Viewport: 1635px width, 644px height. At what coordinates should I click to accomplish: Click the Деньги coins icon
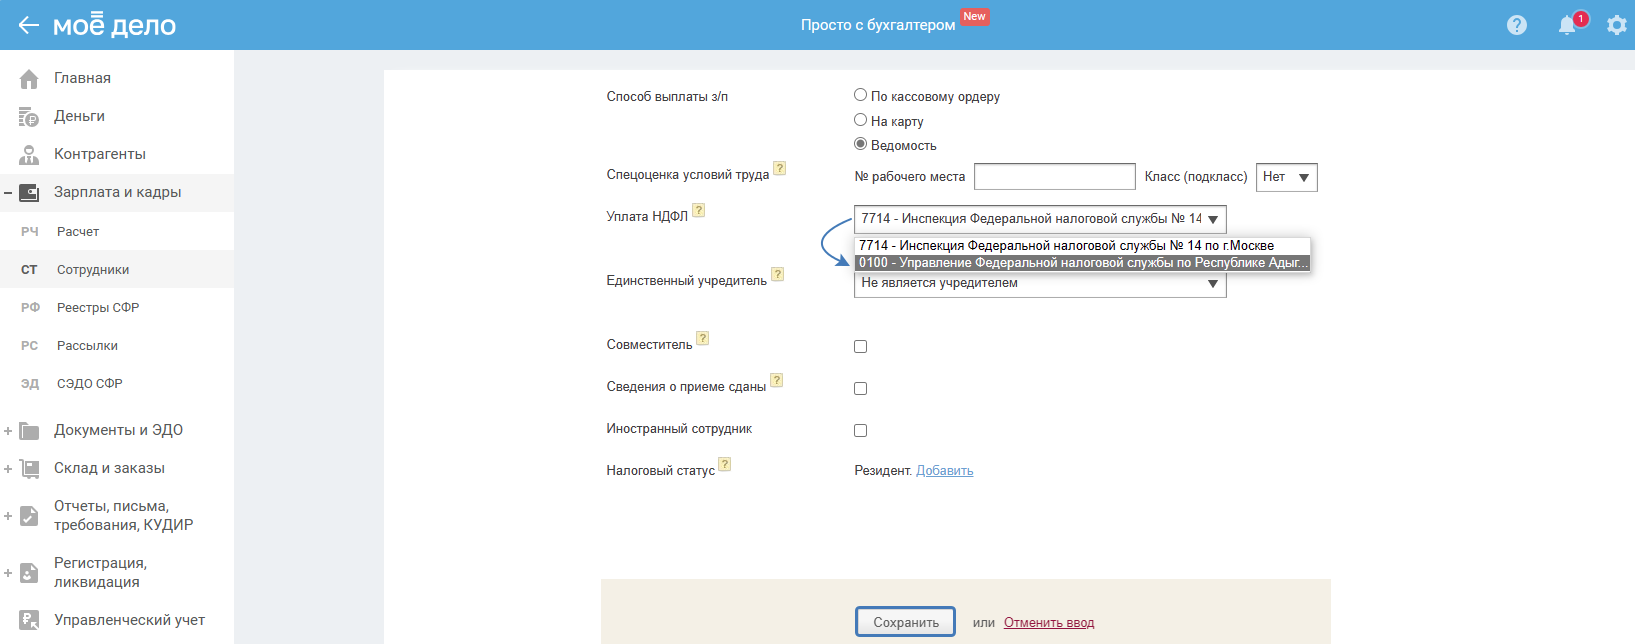29,117
